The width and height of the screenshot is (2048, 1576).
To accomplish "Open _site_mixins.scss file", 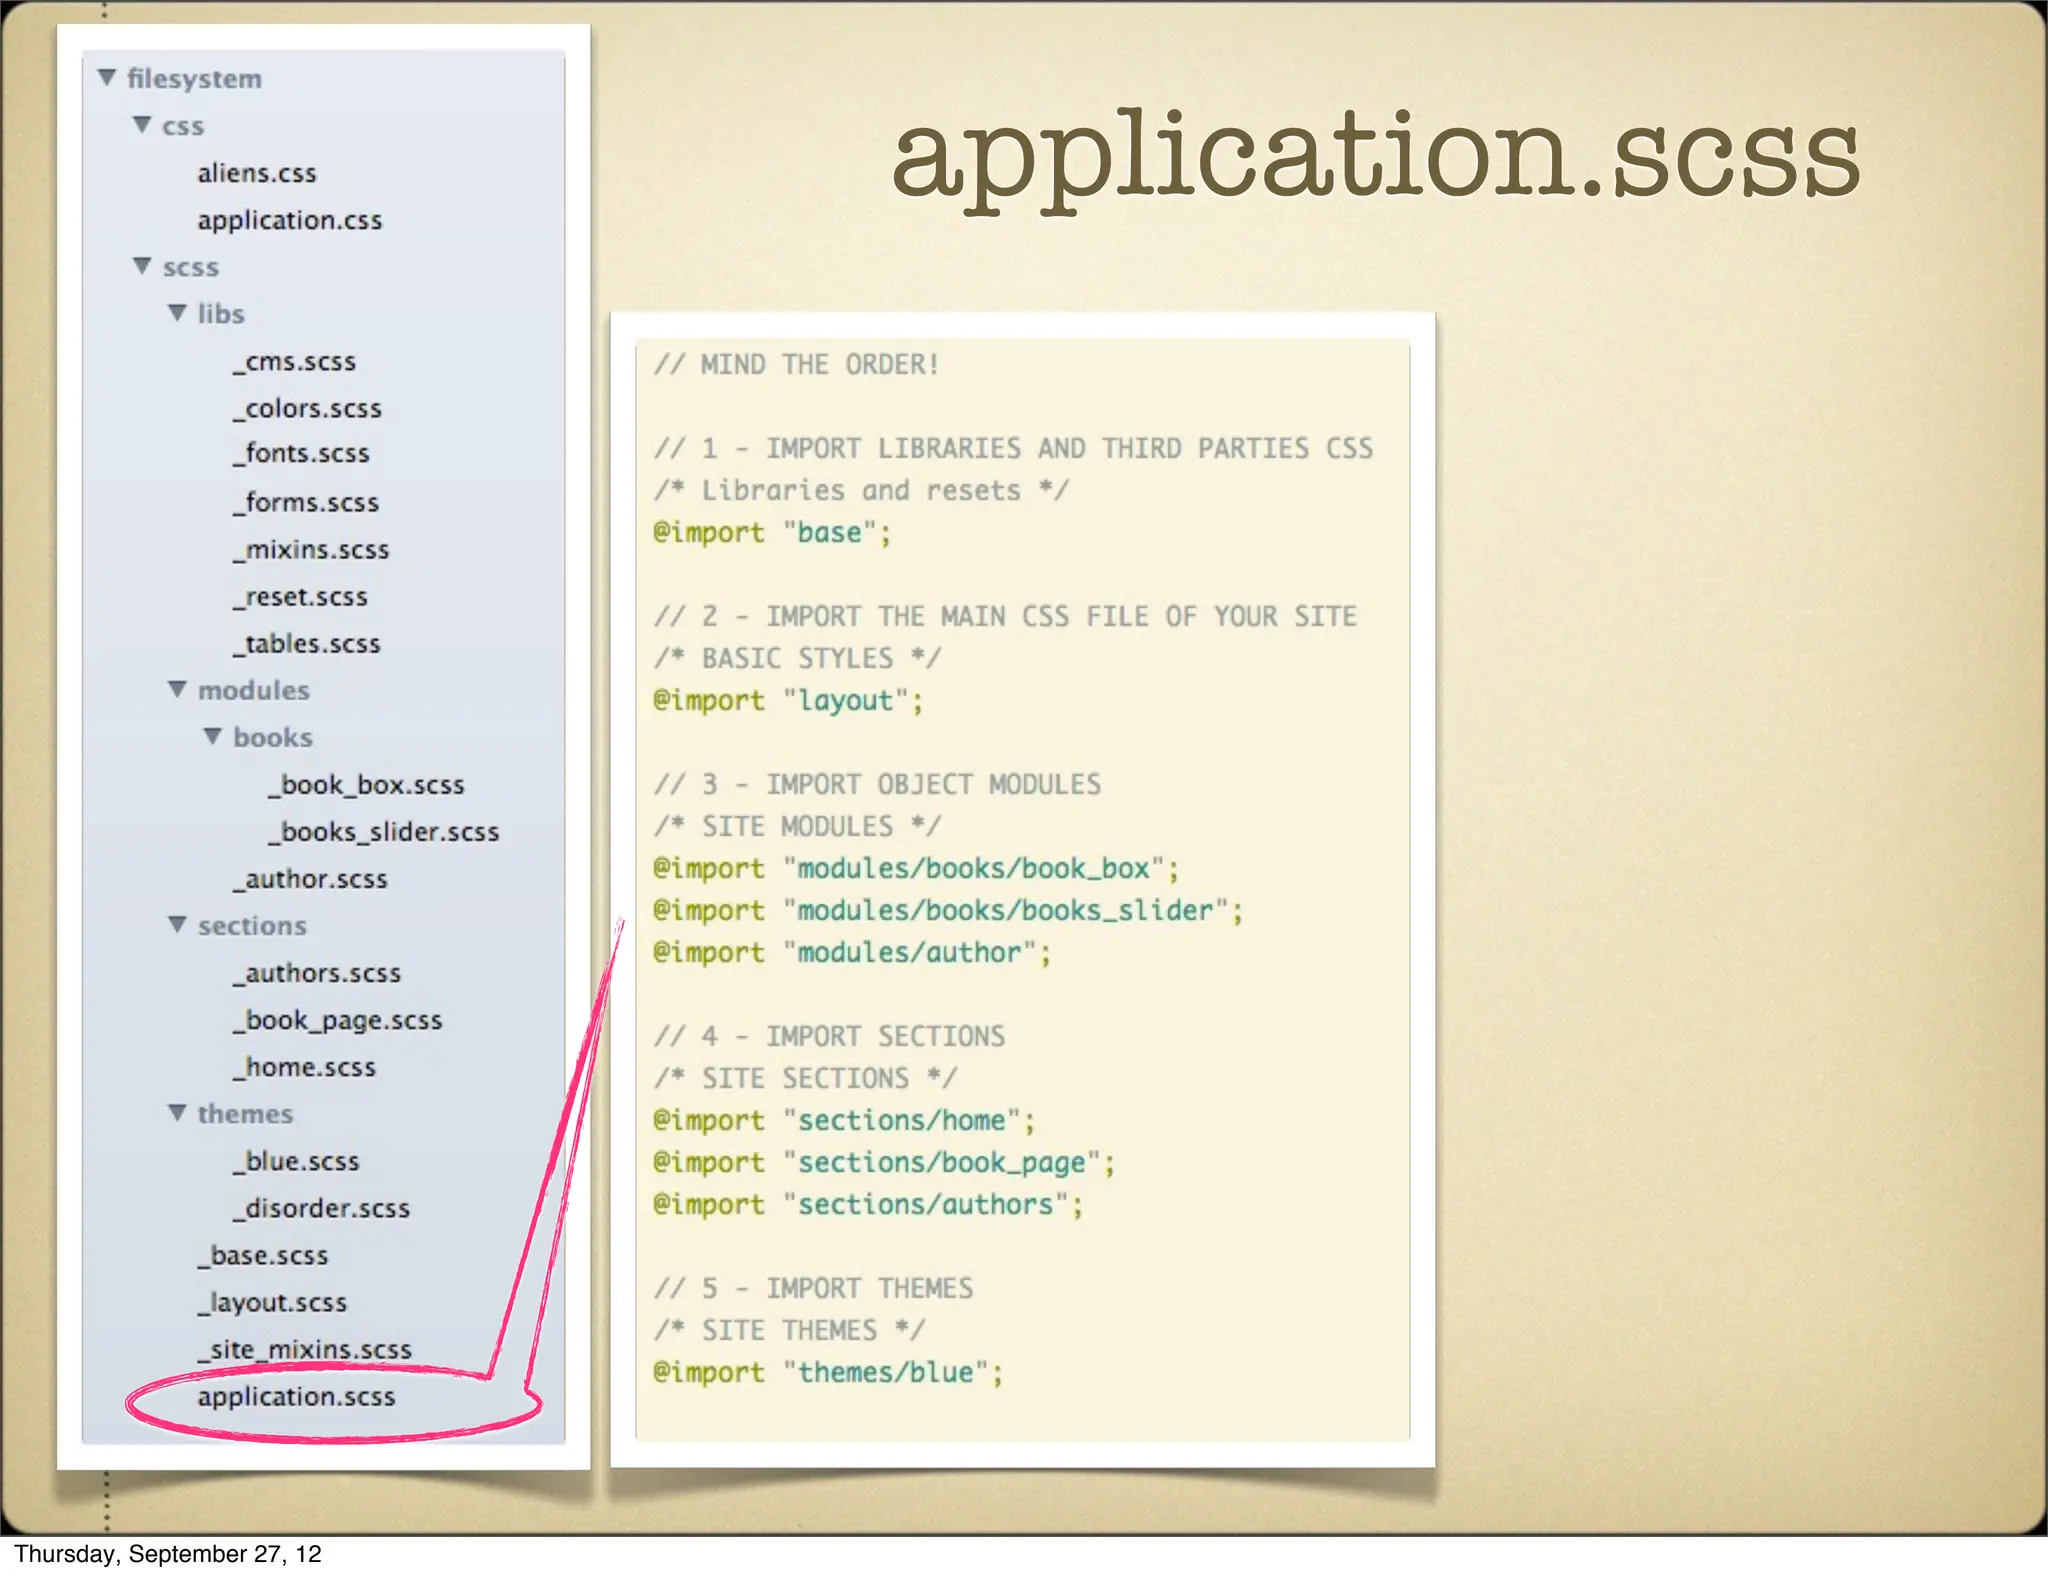I will click(305, 1350).
